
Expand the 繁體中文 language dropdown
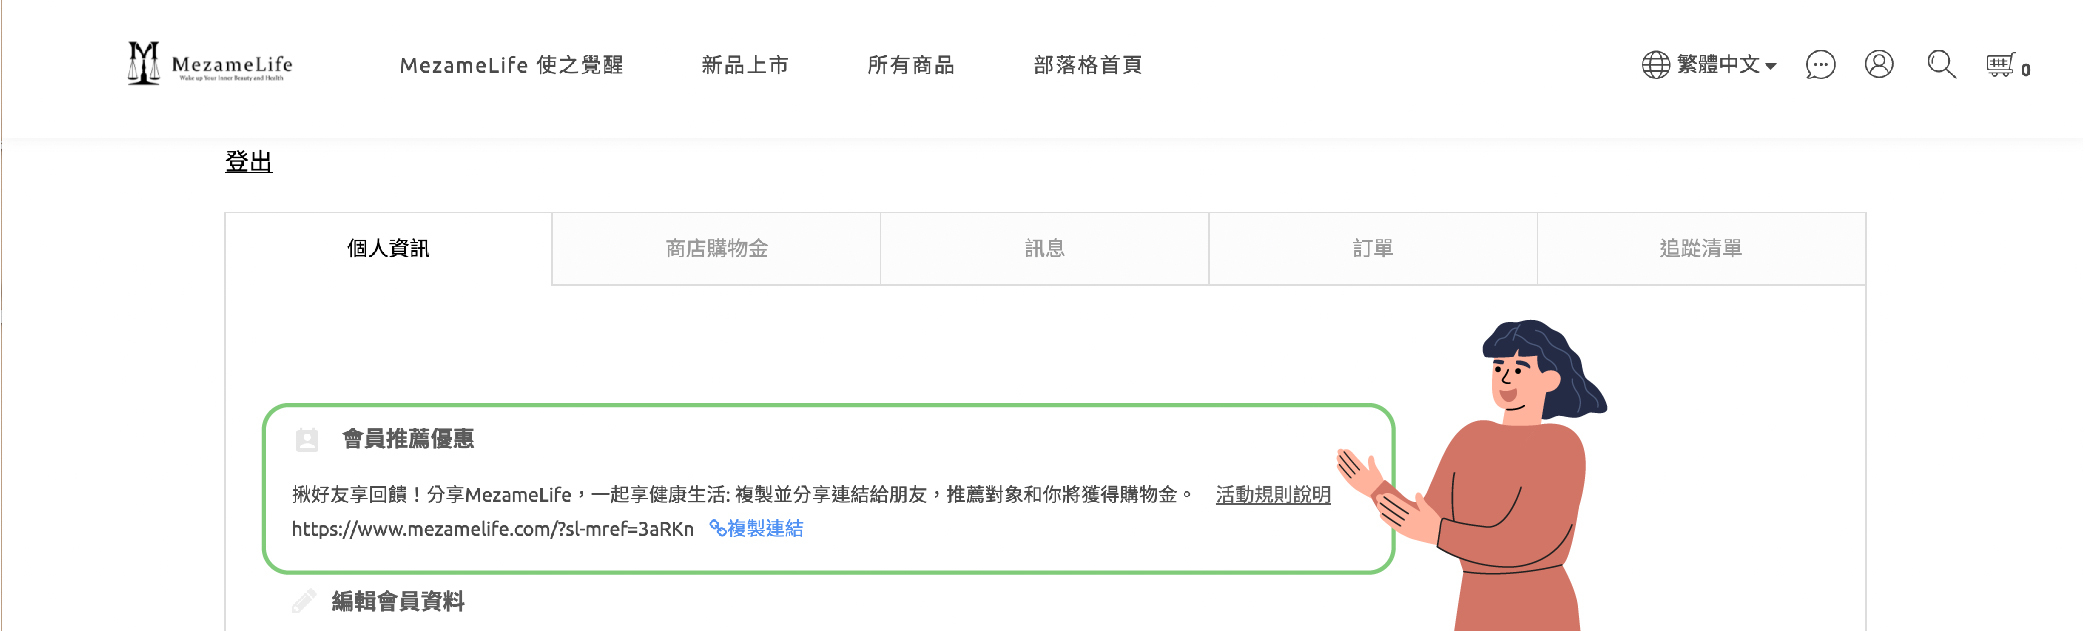coord(1727,65)
